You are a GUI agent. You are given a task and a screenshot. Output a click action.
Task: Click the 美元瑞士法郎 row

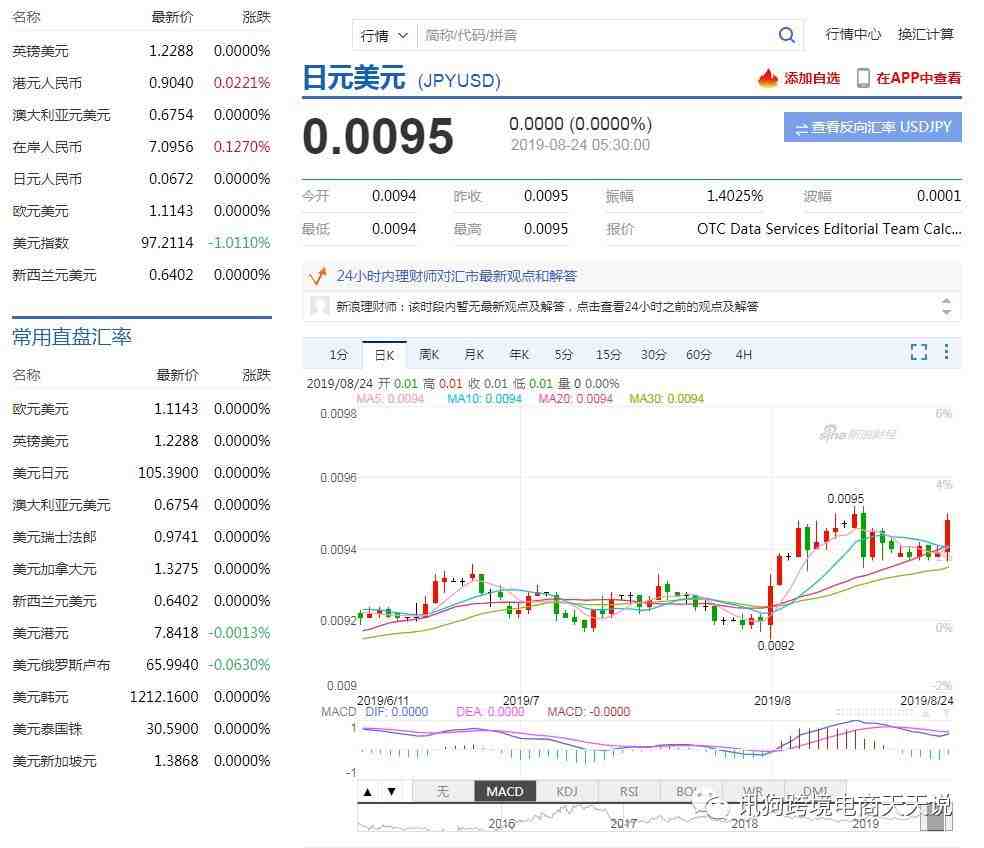pos(141,537)
